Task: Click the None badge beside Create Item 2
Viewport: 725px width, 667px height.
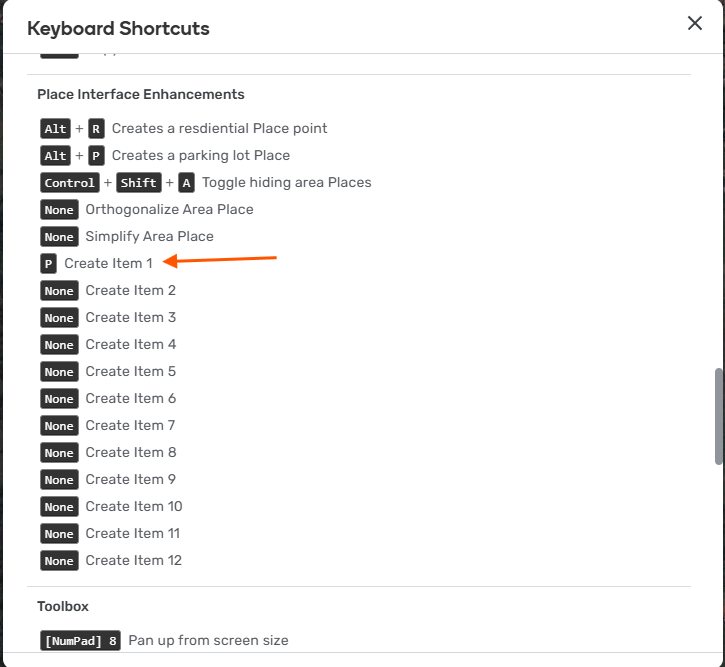Action: pos(59,291)
